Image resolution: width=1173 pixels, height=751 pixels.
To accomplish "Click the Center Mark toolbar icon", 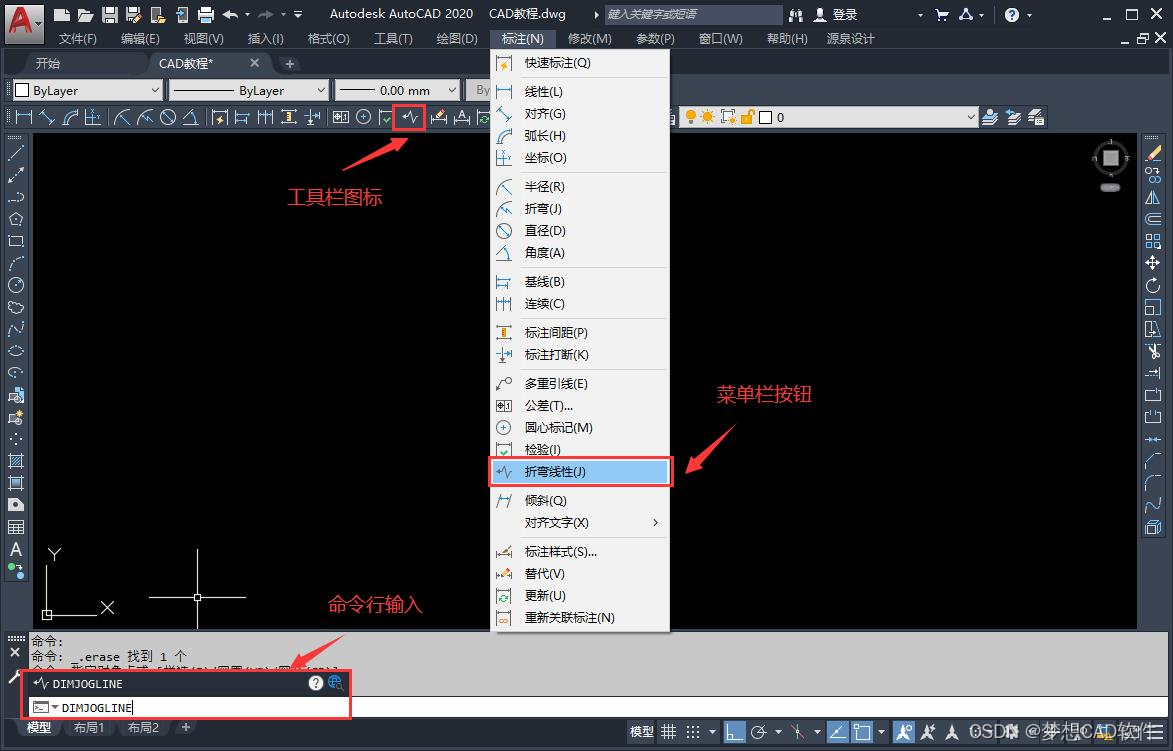I will 364,117.
